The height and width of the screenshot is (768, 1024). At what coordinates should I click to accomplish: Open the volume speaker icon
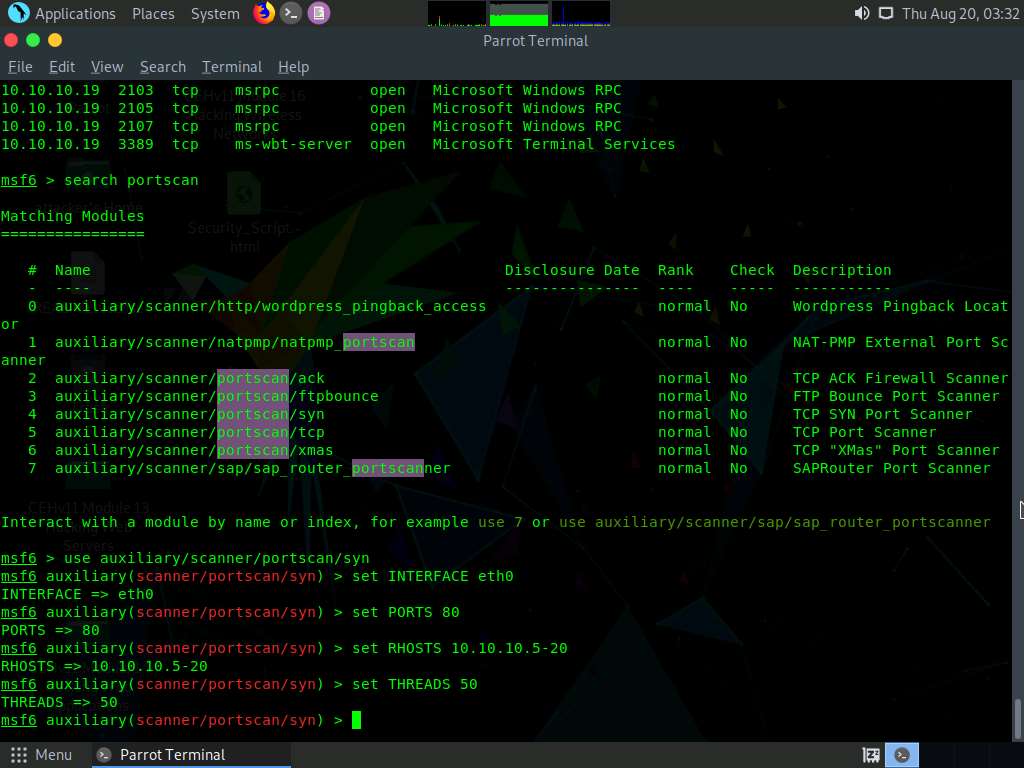pyautogui.click(x=861, y=13)
